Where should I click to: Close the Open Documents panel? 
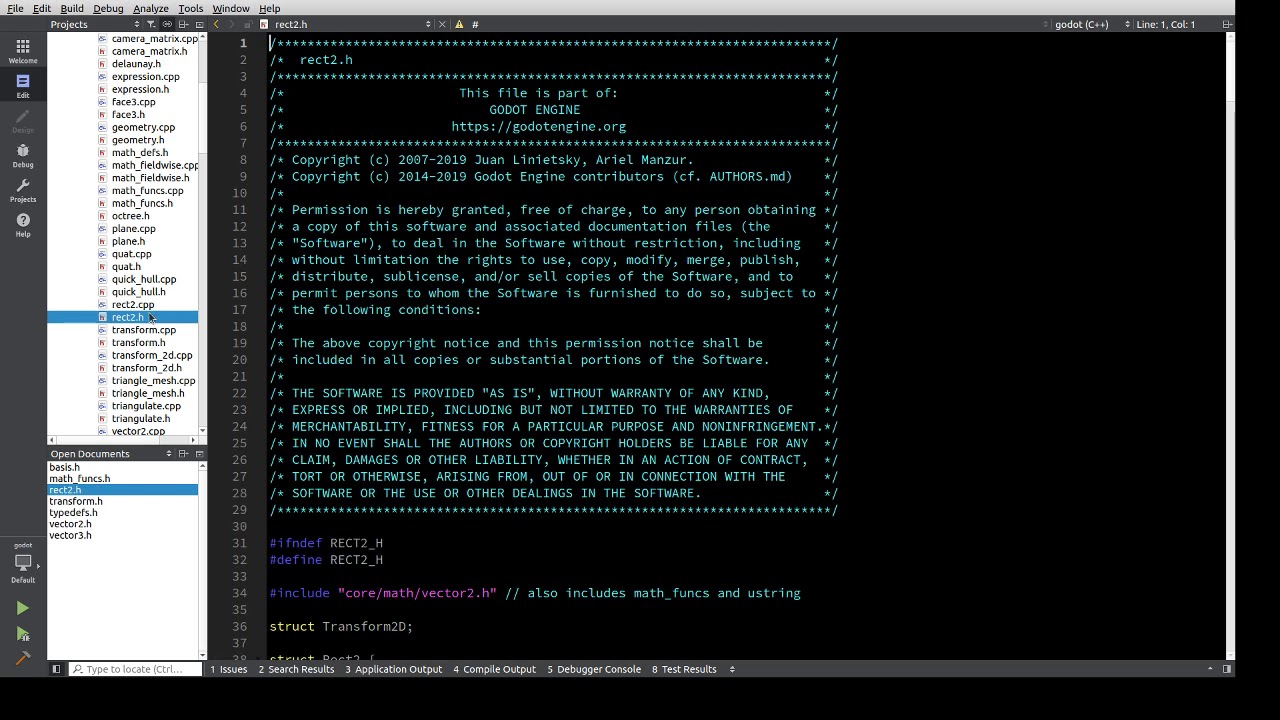(x=199, y=454)
